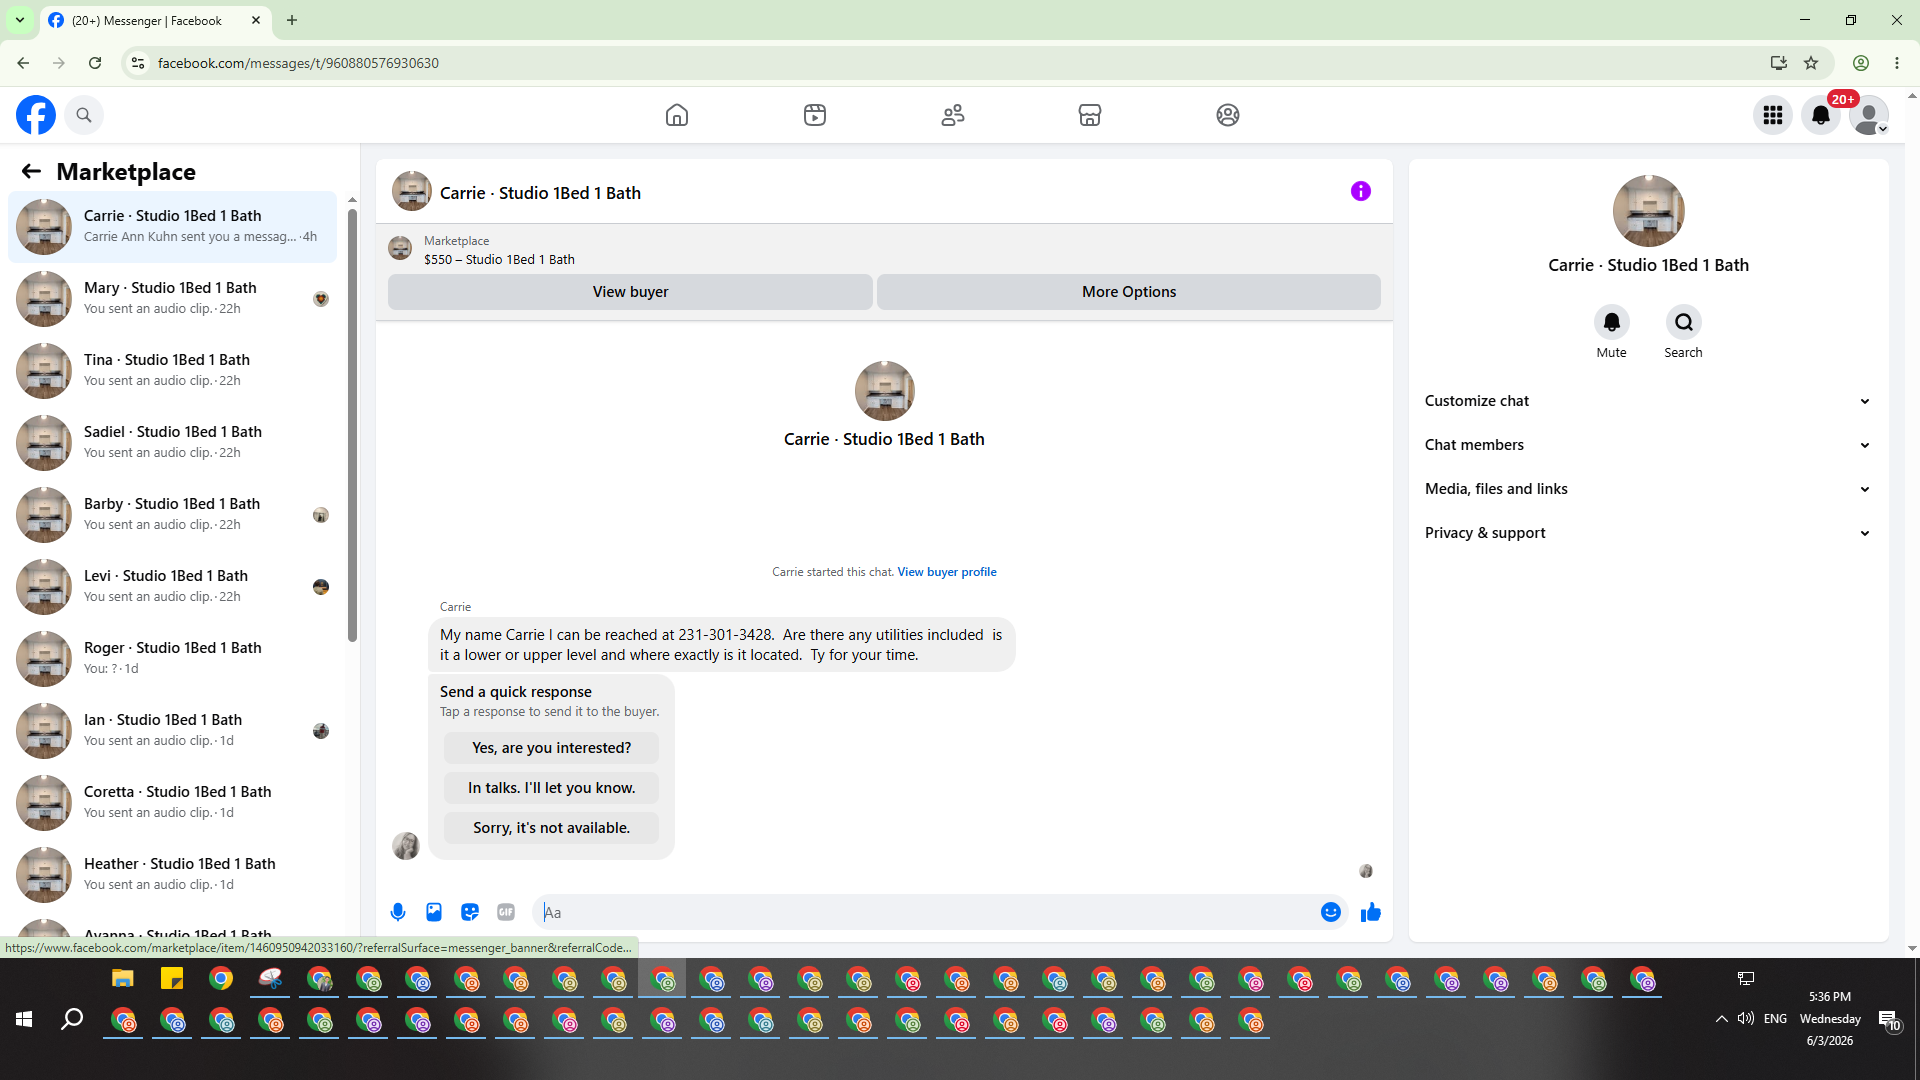The height and width of the screenshot is (1080, 1920).
Task: Open the Sadiel Studio 1Bed 1 Bath chat
Action: pyautogui.click(x=173, y=443)
